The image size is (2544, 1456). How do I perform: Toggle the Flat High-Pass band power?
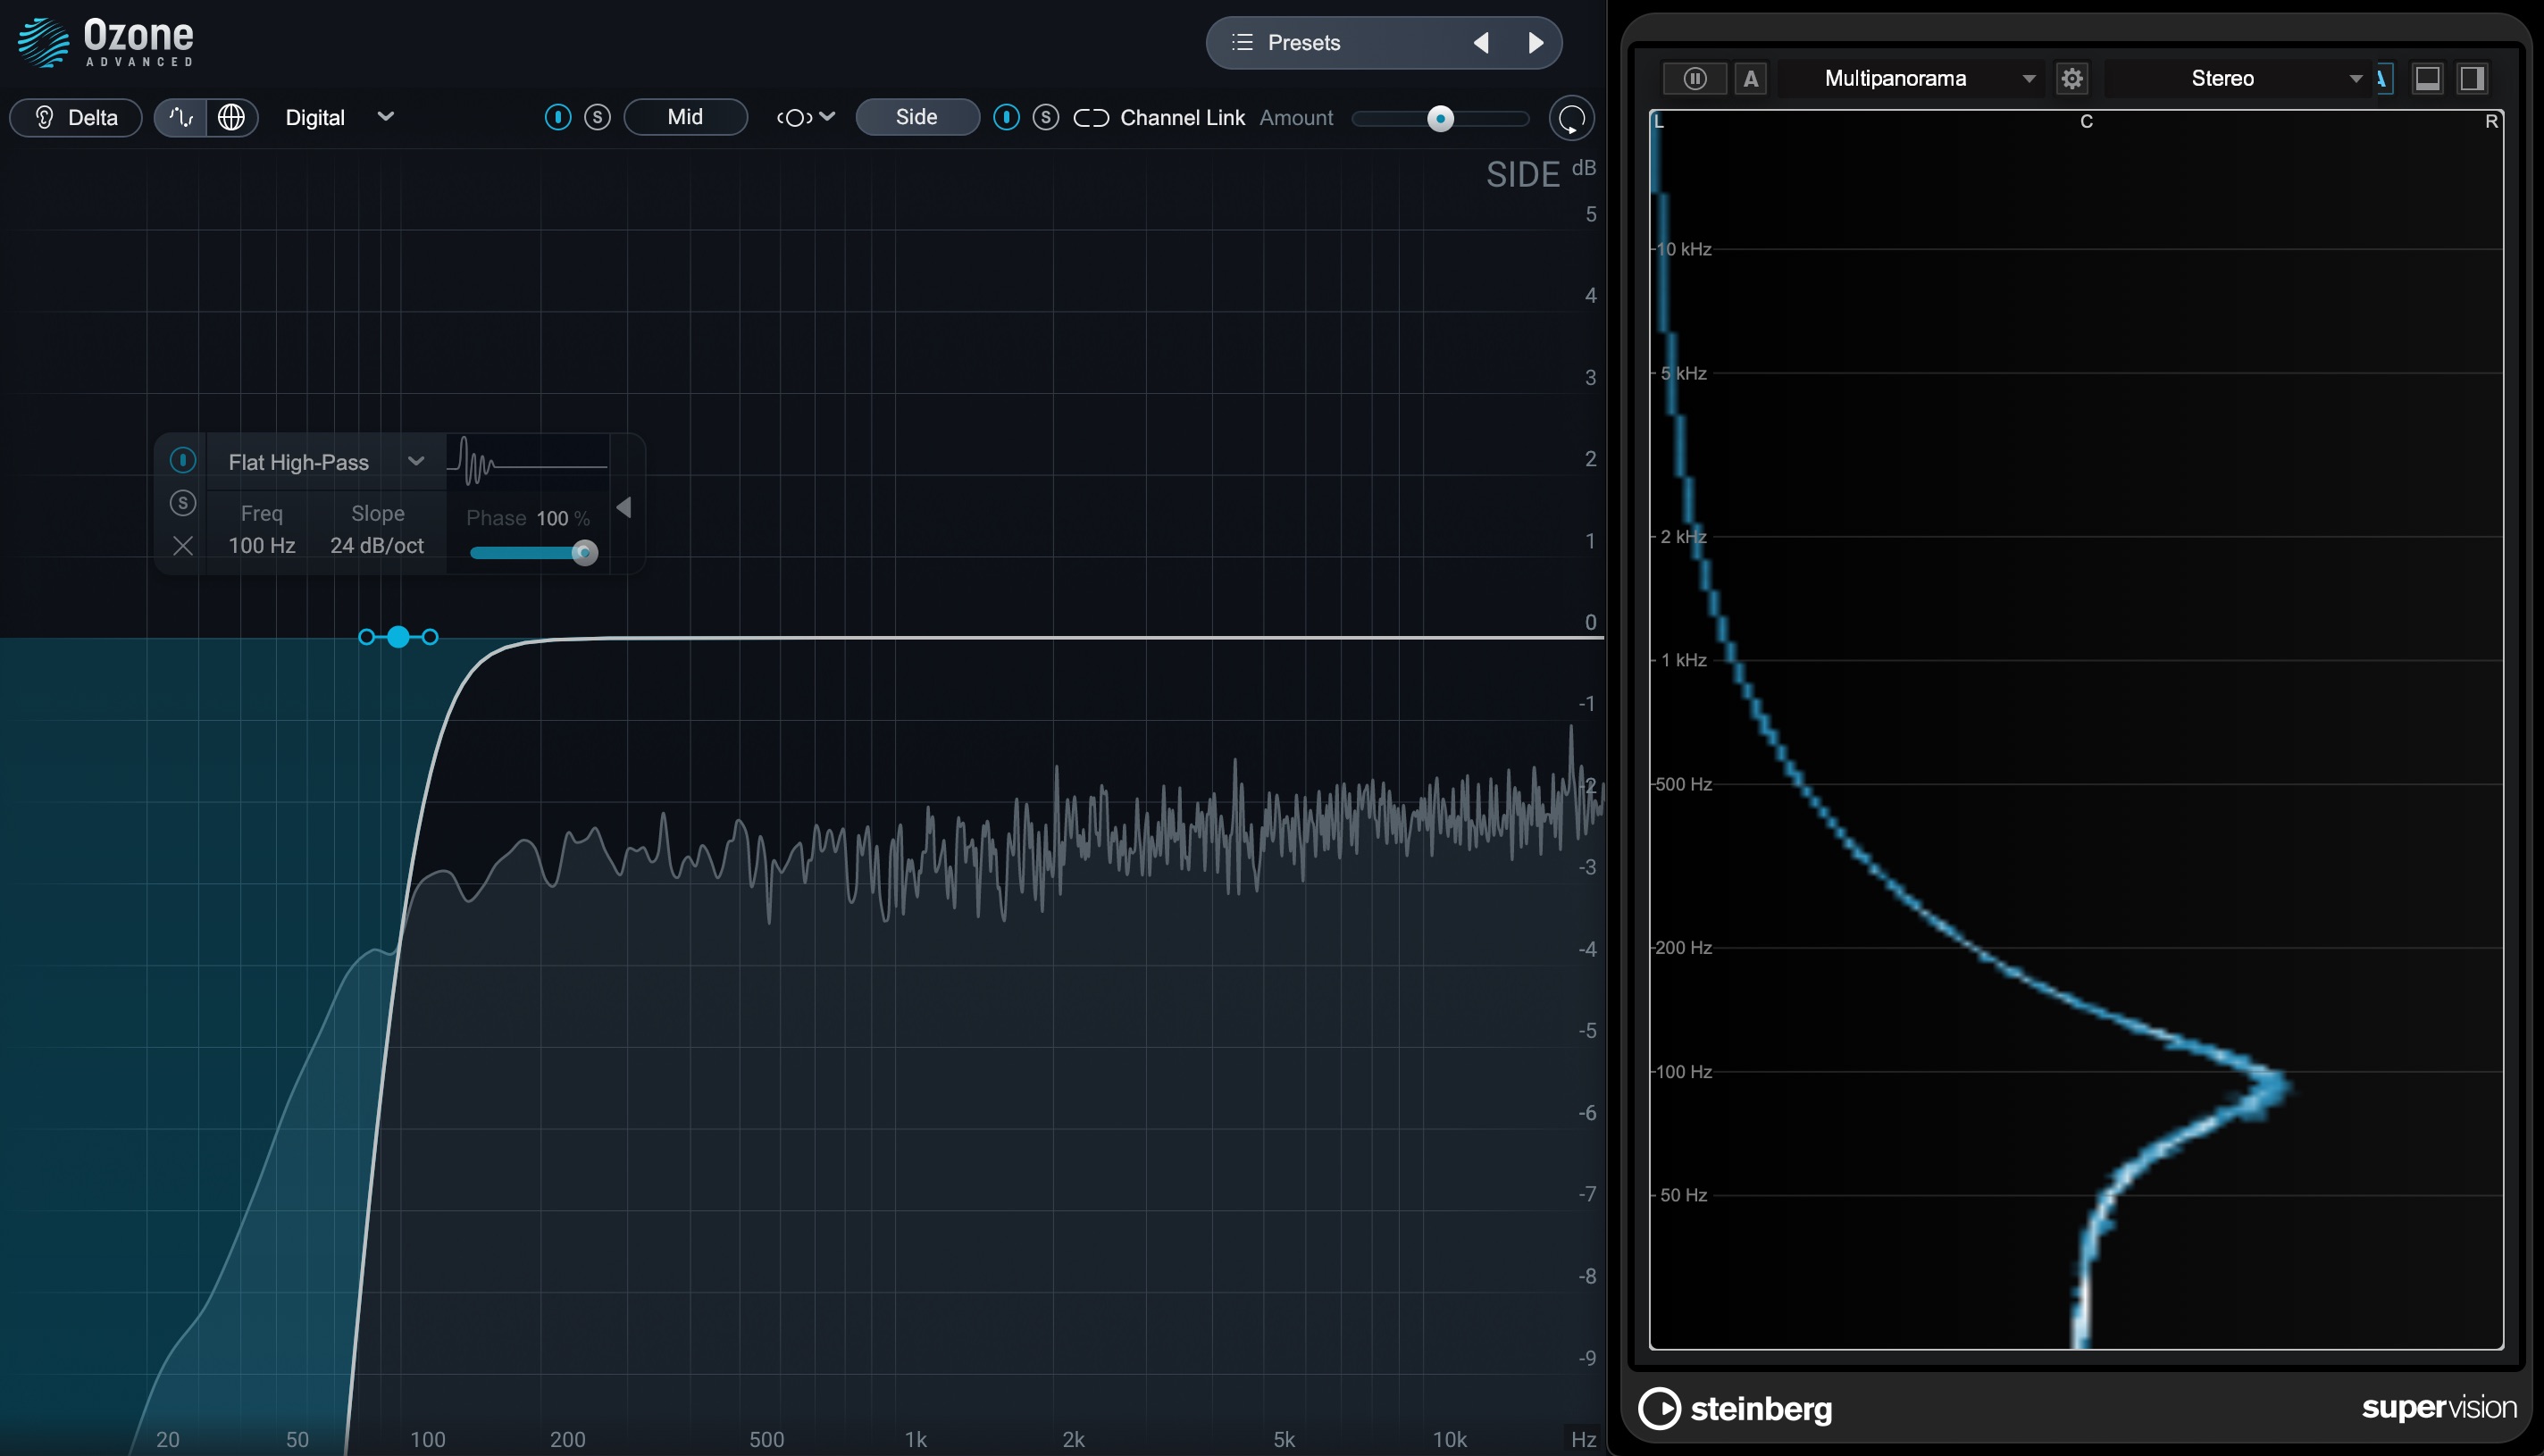tap(183, 460)
